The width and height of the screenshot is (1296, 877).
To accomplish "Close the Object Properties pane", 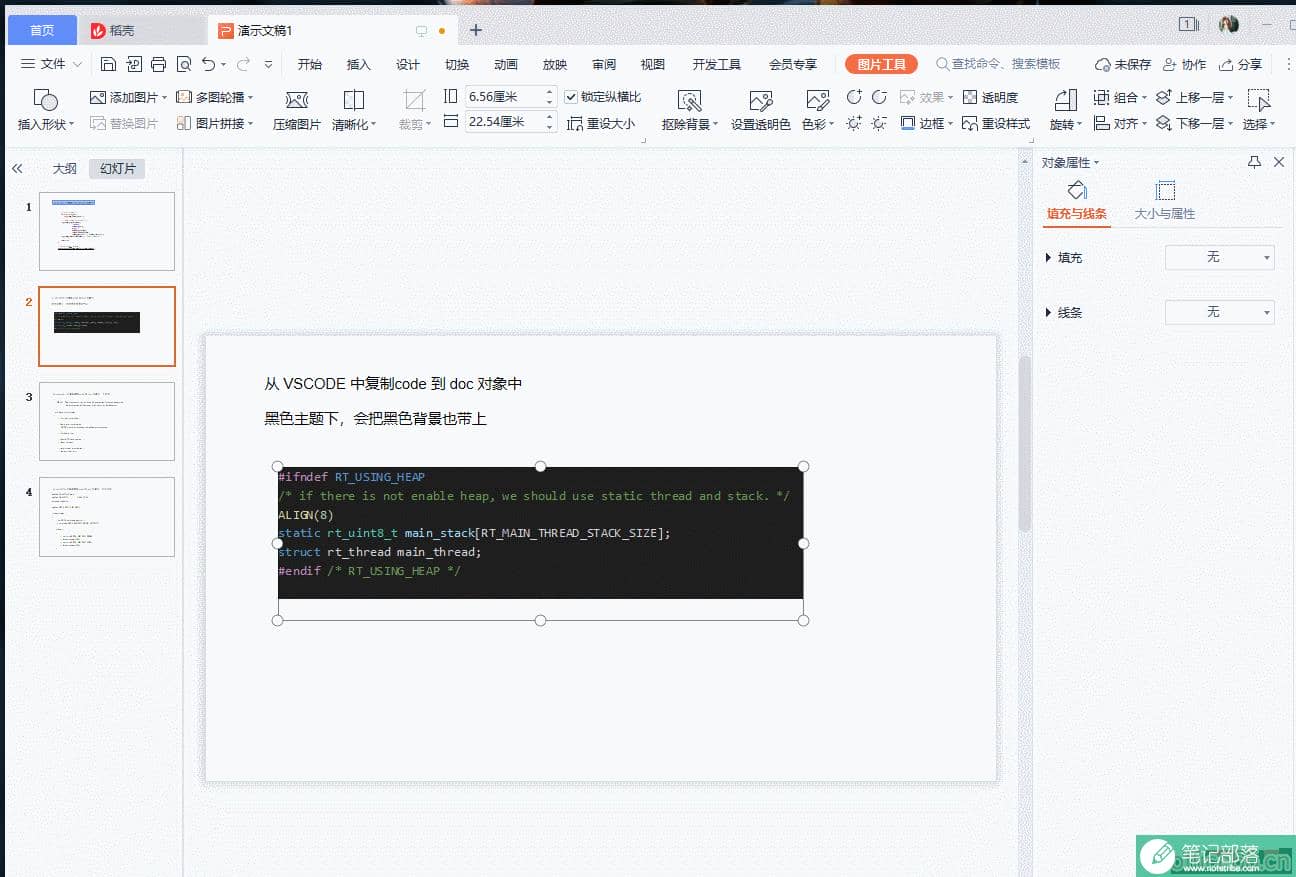I will [x=1279, y=162].
